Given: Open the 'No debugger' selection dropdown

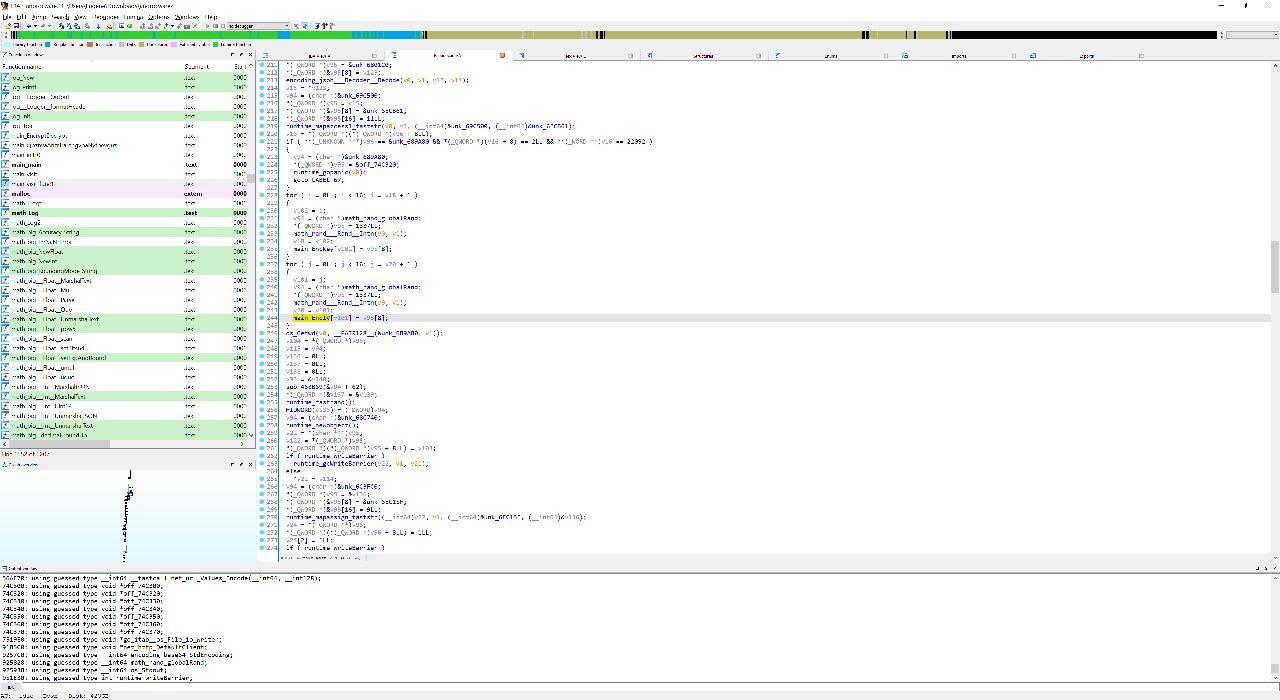Looking at the screenshot, I should click(286, 26).
